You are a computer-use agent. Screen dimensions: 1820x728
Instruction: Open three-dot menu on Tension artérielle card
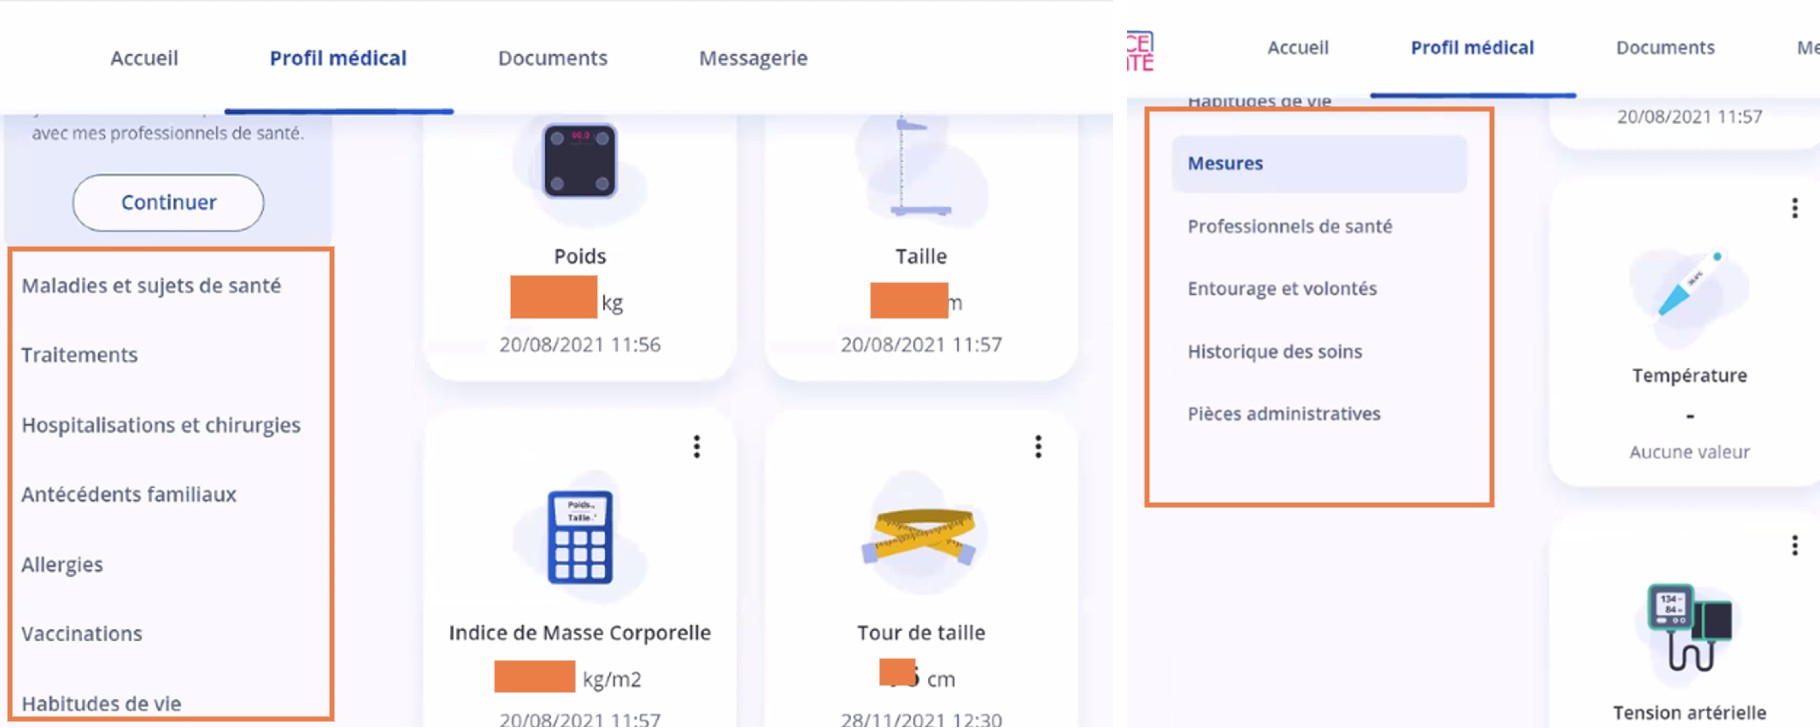click(1795, 545)
